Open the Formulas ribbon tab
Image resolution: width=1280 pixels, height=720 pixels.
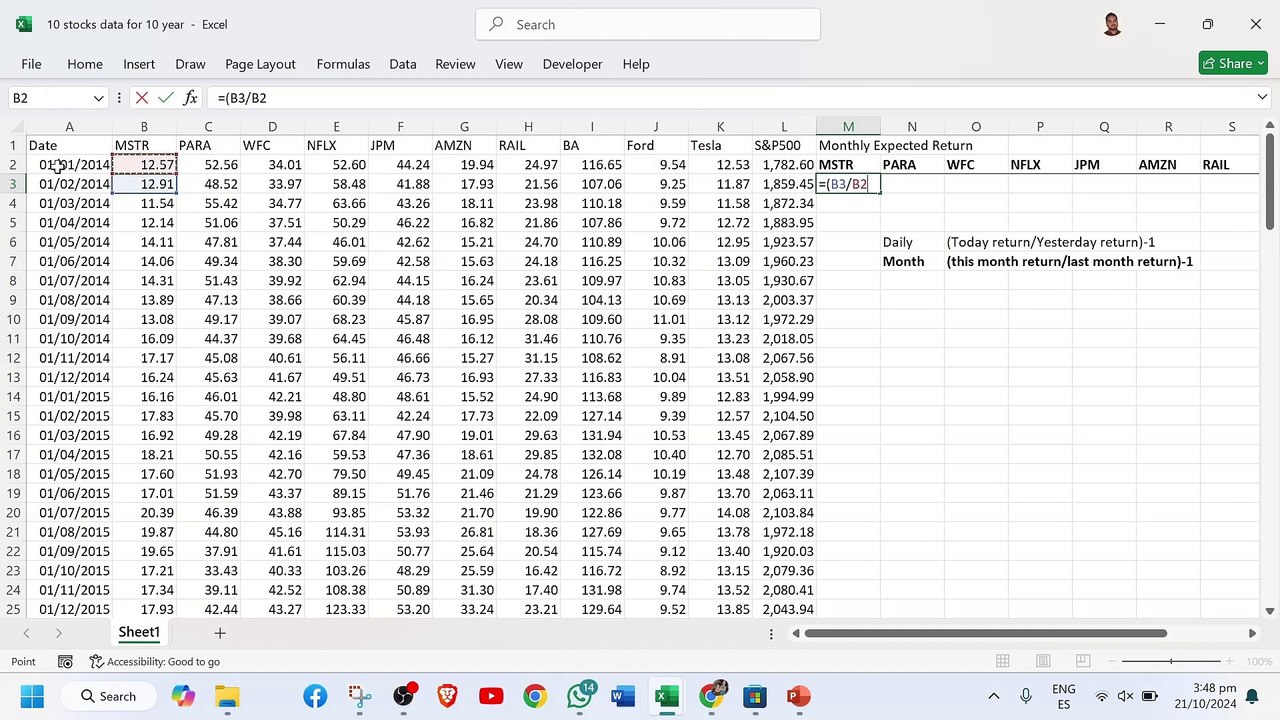(x=343, y=64)
